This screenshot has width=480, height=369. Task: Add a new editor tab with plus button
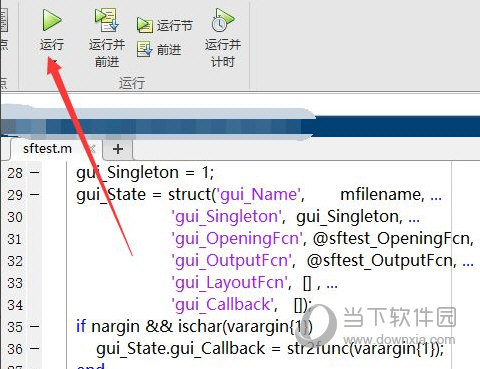coord(118,149)
